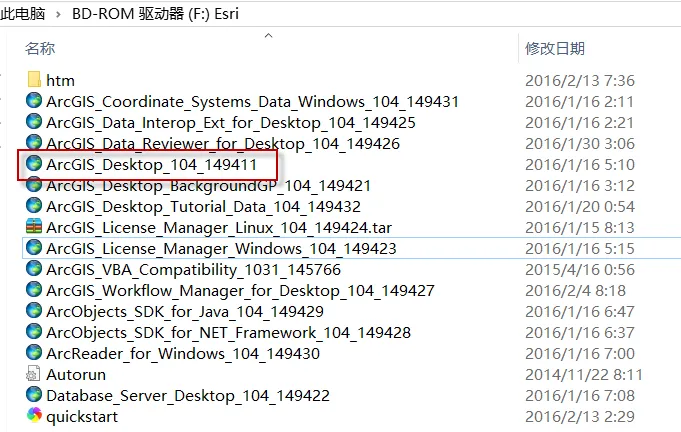The width and height of the screenshot is (681, 432).
Task: Click the date 2015/4/16 0:56
Action: 580,270
